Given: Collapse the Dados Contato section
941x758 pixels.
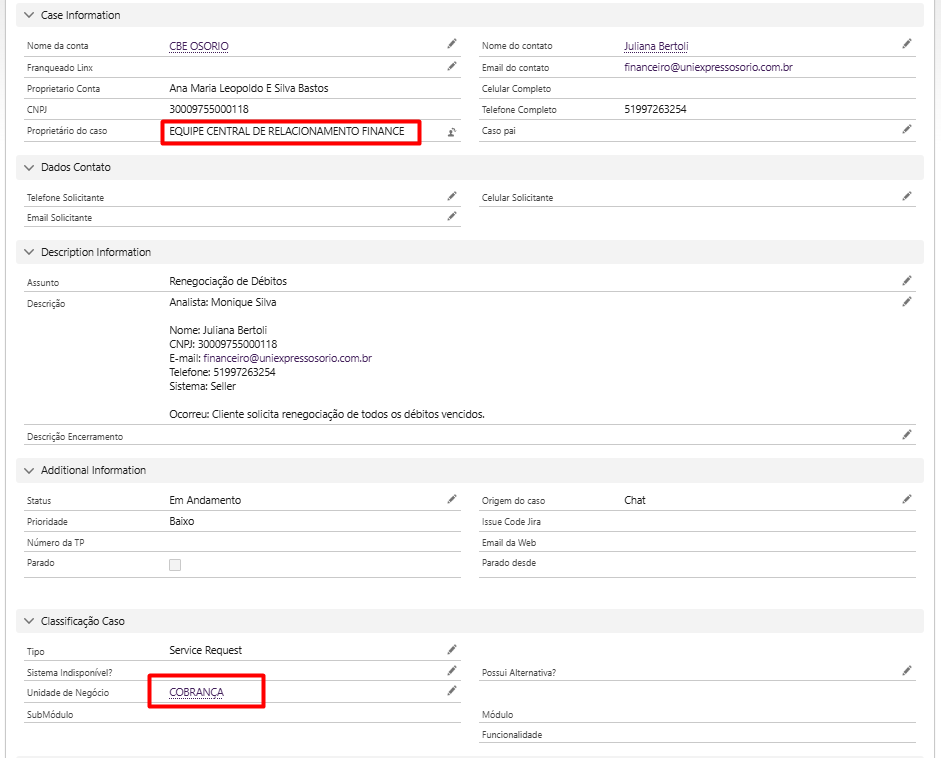Looking at the screenshot, I should [x=29, y=168].
